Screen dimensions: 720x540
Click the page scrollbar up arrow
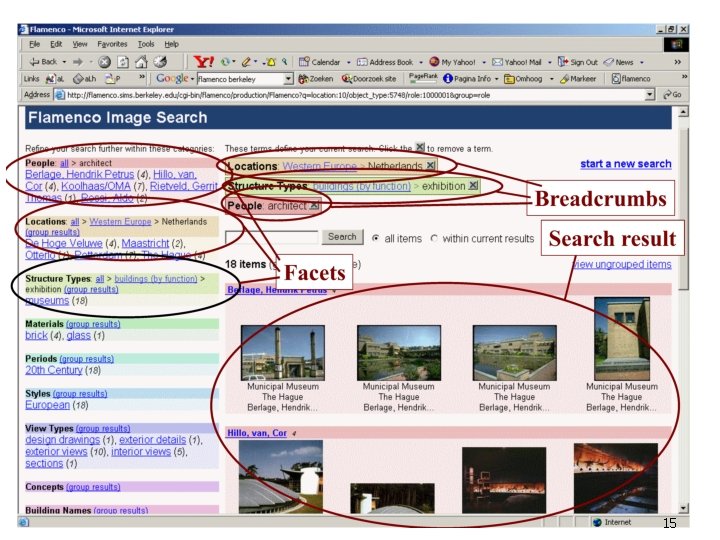click(x=683, y=112)
